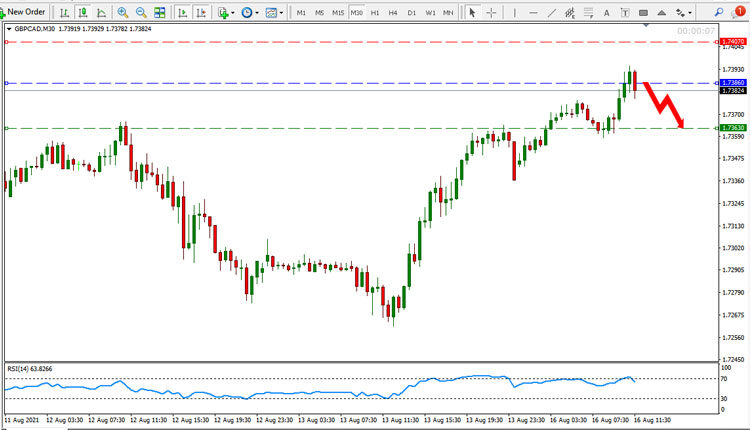Select the H1 timeframe
750x430 pixels.
375,13
